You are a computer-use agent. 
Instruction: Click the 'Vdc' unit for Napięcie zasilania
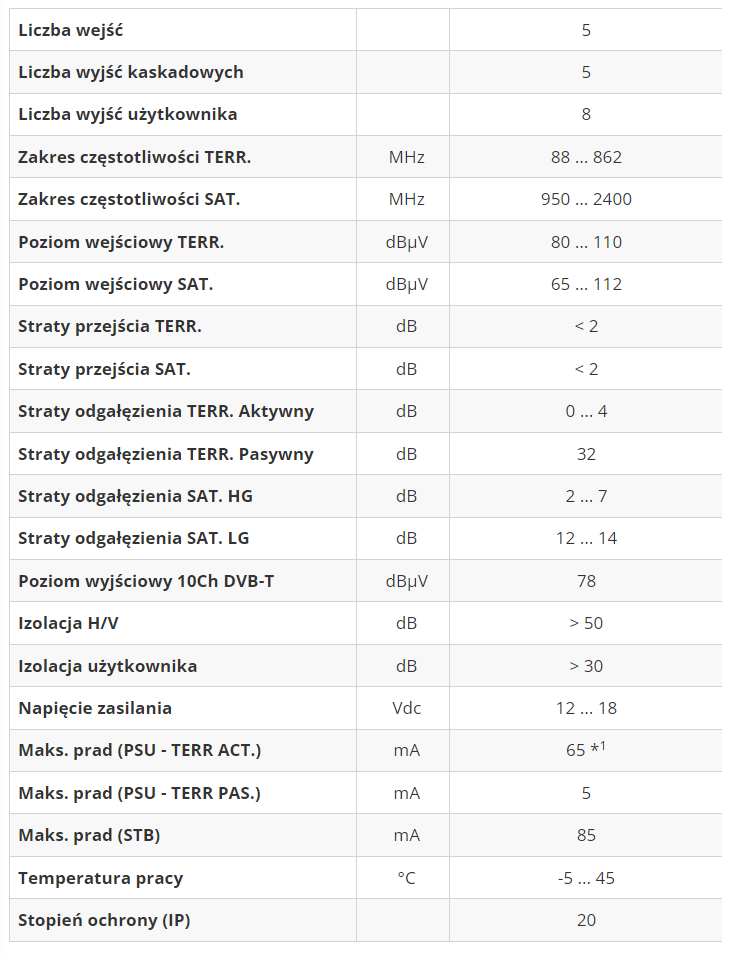406,708
